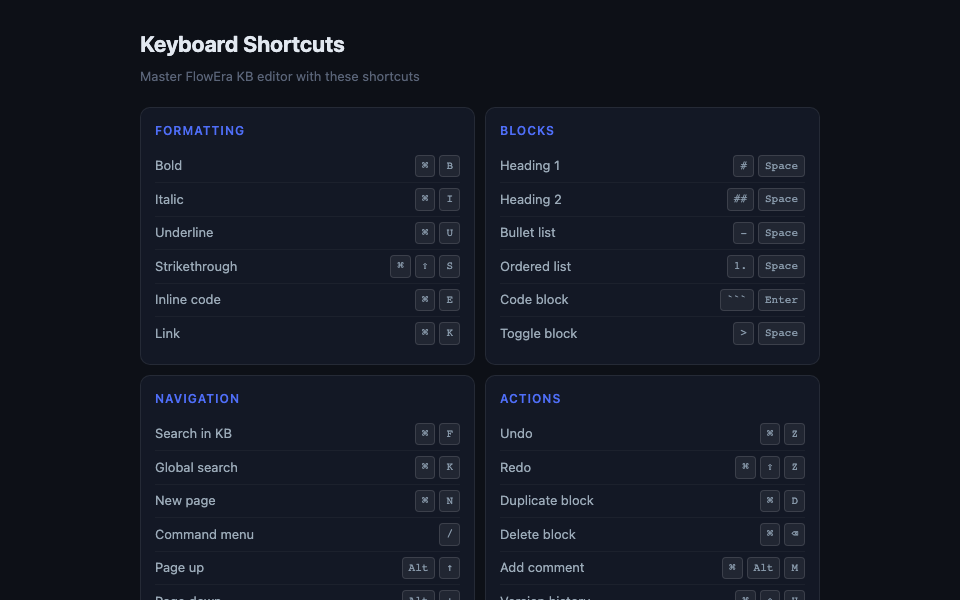Click the Enter key in the Code block row
The height and width of the screenshot is (600, 960).
[781, 300]
